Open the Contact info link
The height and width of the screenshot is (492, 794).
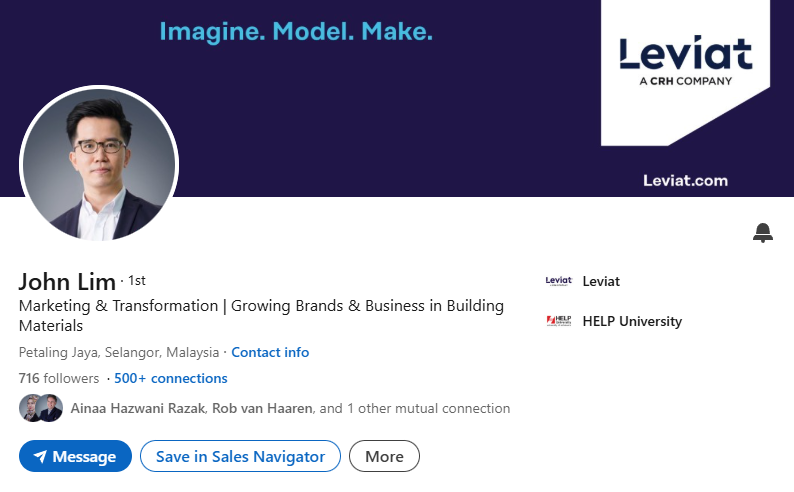pos(270,352)
